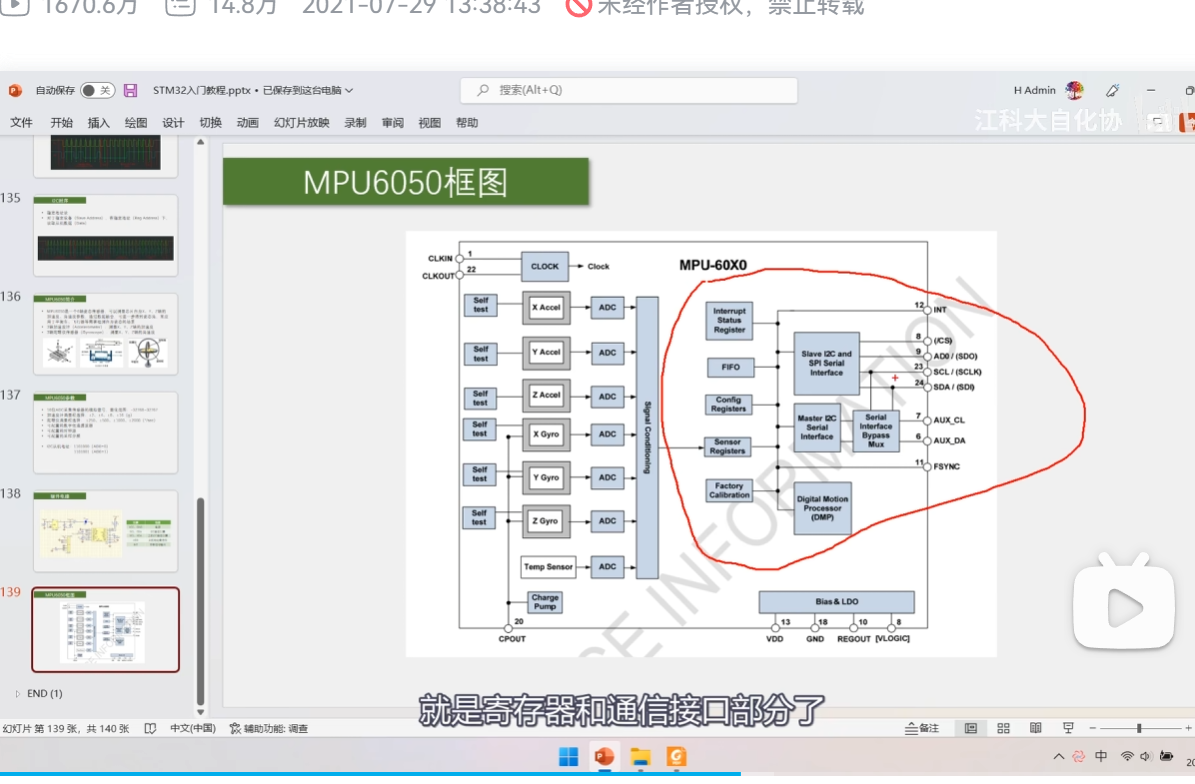
Task: Select slide 136 thumbnail
Action: (x=106, y=334)
